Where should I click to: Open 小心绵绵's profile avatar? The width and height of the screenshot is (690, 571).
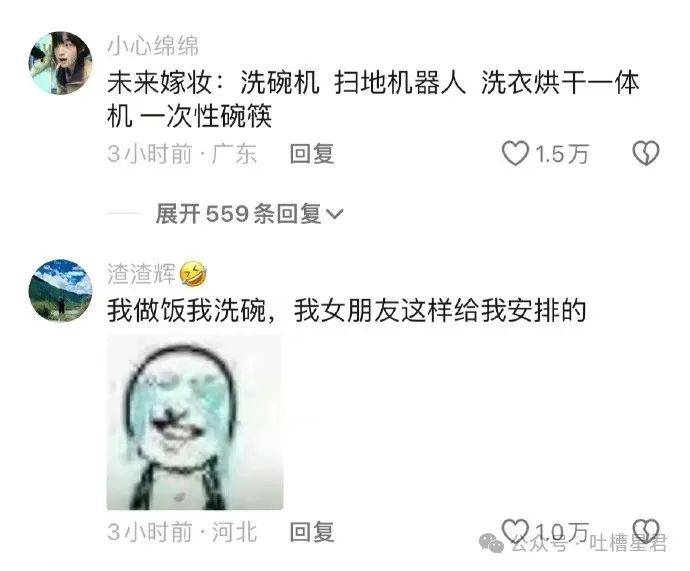[x=60, y=63]
